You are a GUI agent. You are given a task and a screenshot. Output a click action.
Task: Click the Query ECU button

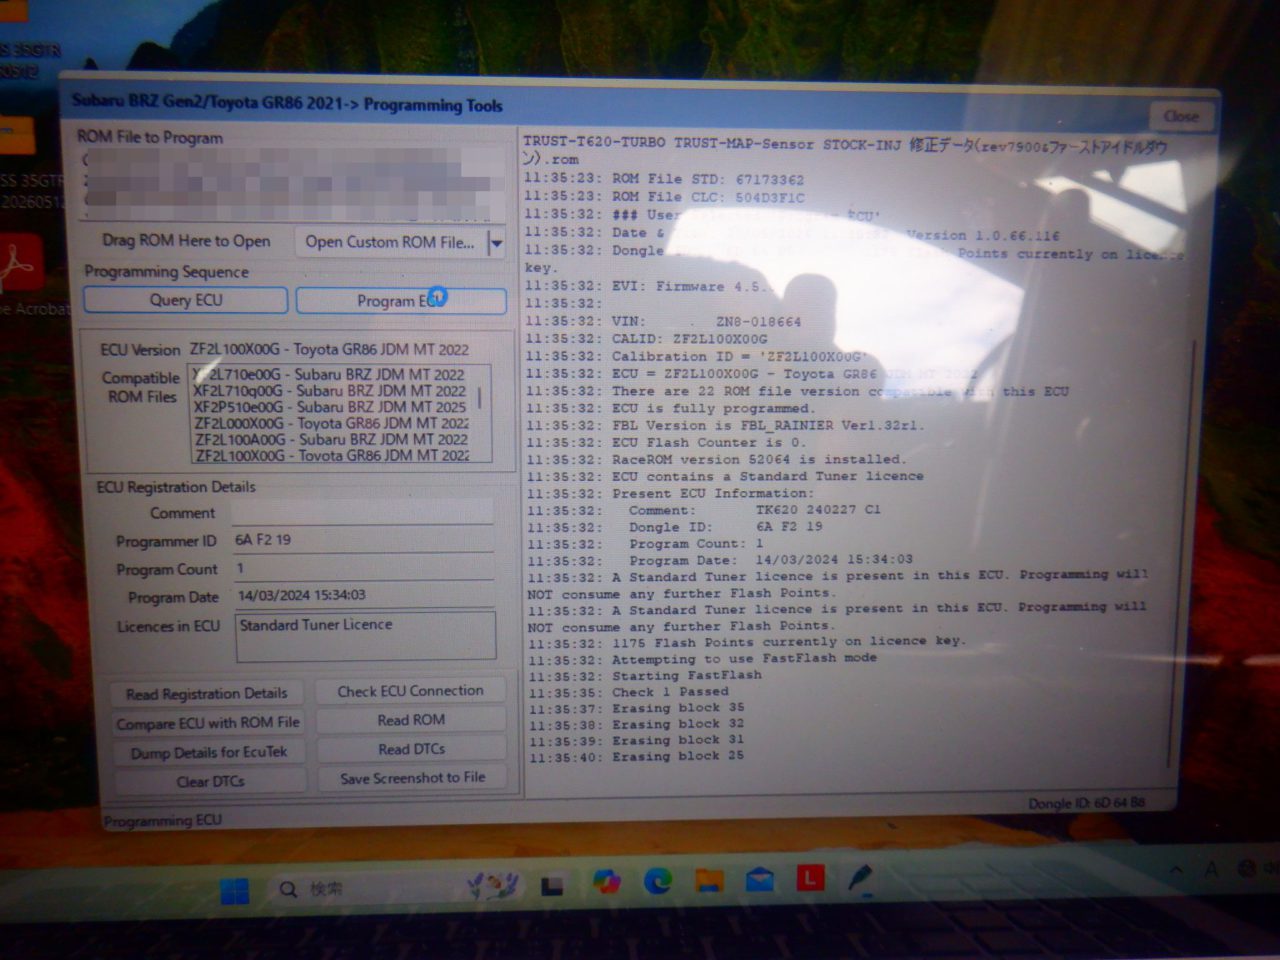(186, 300)
